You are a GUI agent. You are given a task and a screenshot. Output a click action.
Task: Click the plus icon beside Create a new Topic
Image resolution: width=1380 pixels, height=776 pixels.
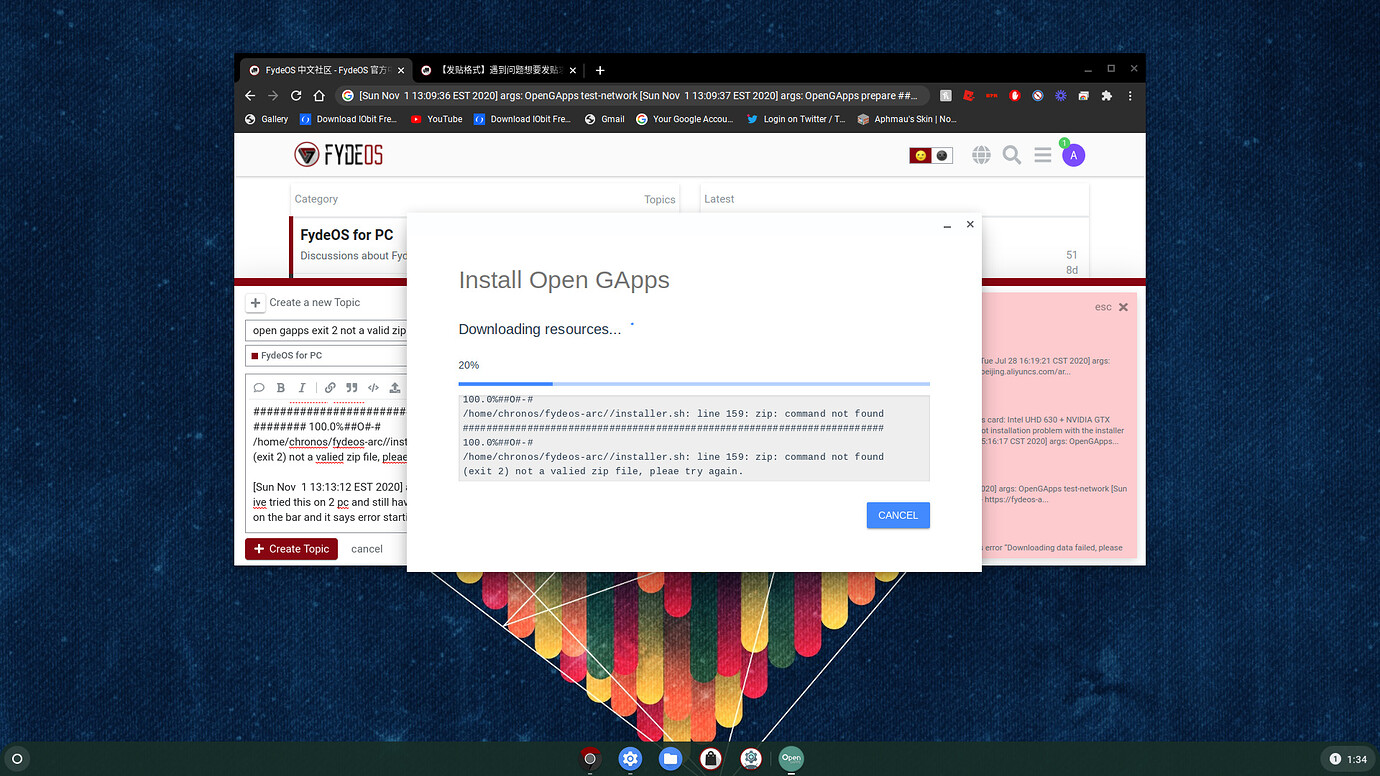pyautogui.click(x=255, y=302)
